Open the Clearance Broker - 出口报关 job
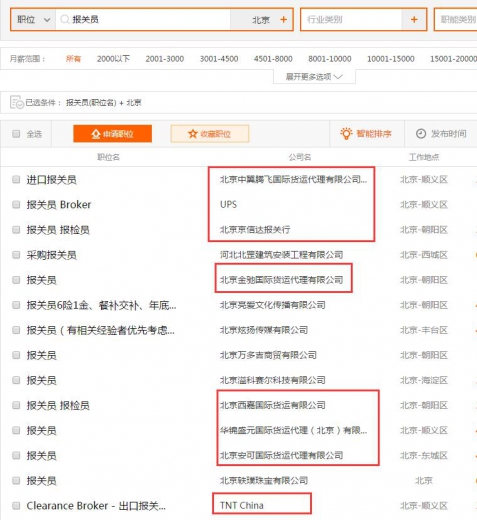 96,506
